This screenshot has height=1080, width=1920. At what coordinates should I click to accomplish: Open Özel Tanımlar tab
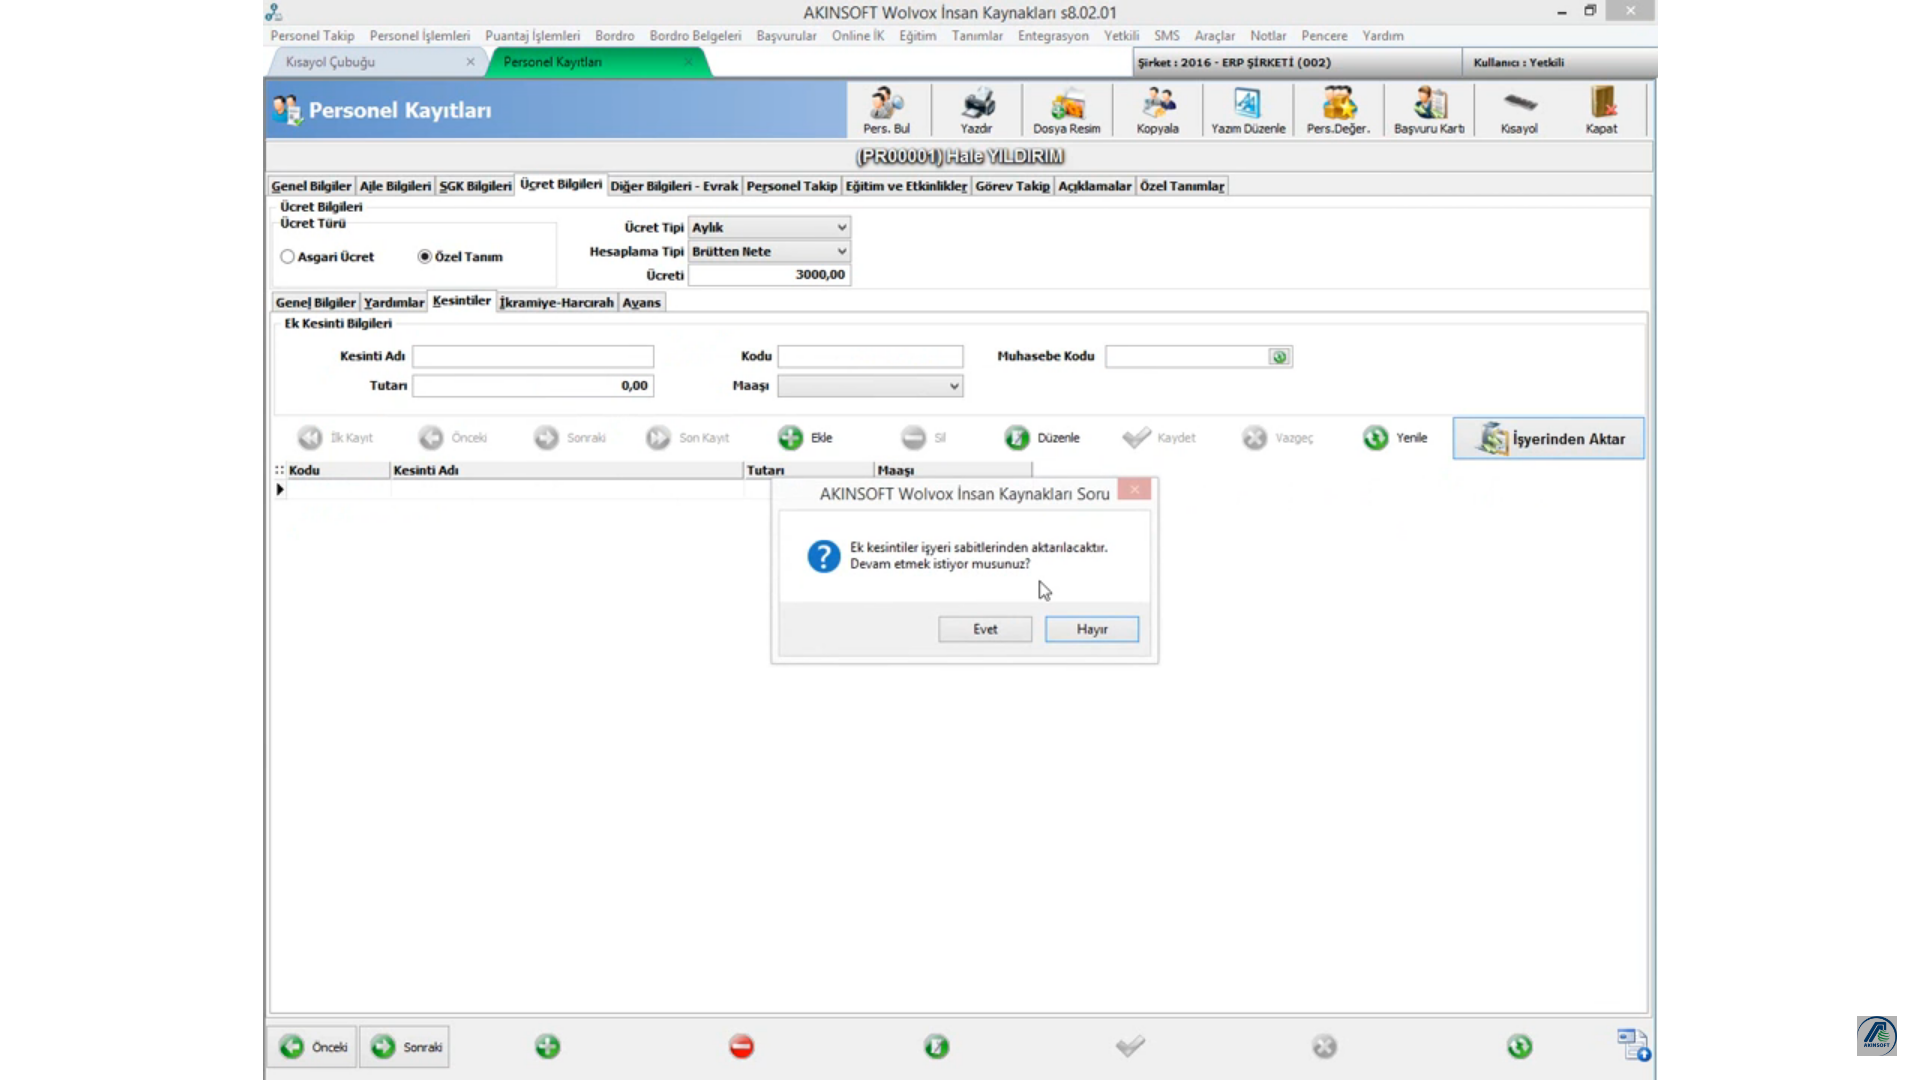pyautogui.click(x=1182, y=186)
